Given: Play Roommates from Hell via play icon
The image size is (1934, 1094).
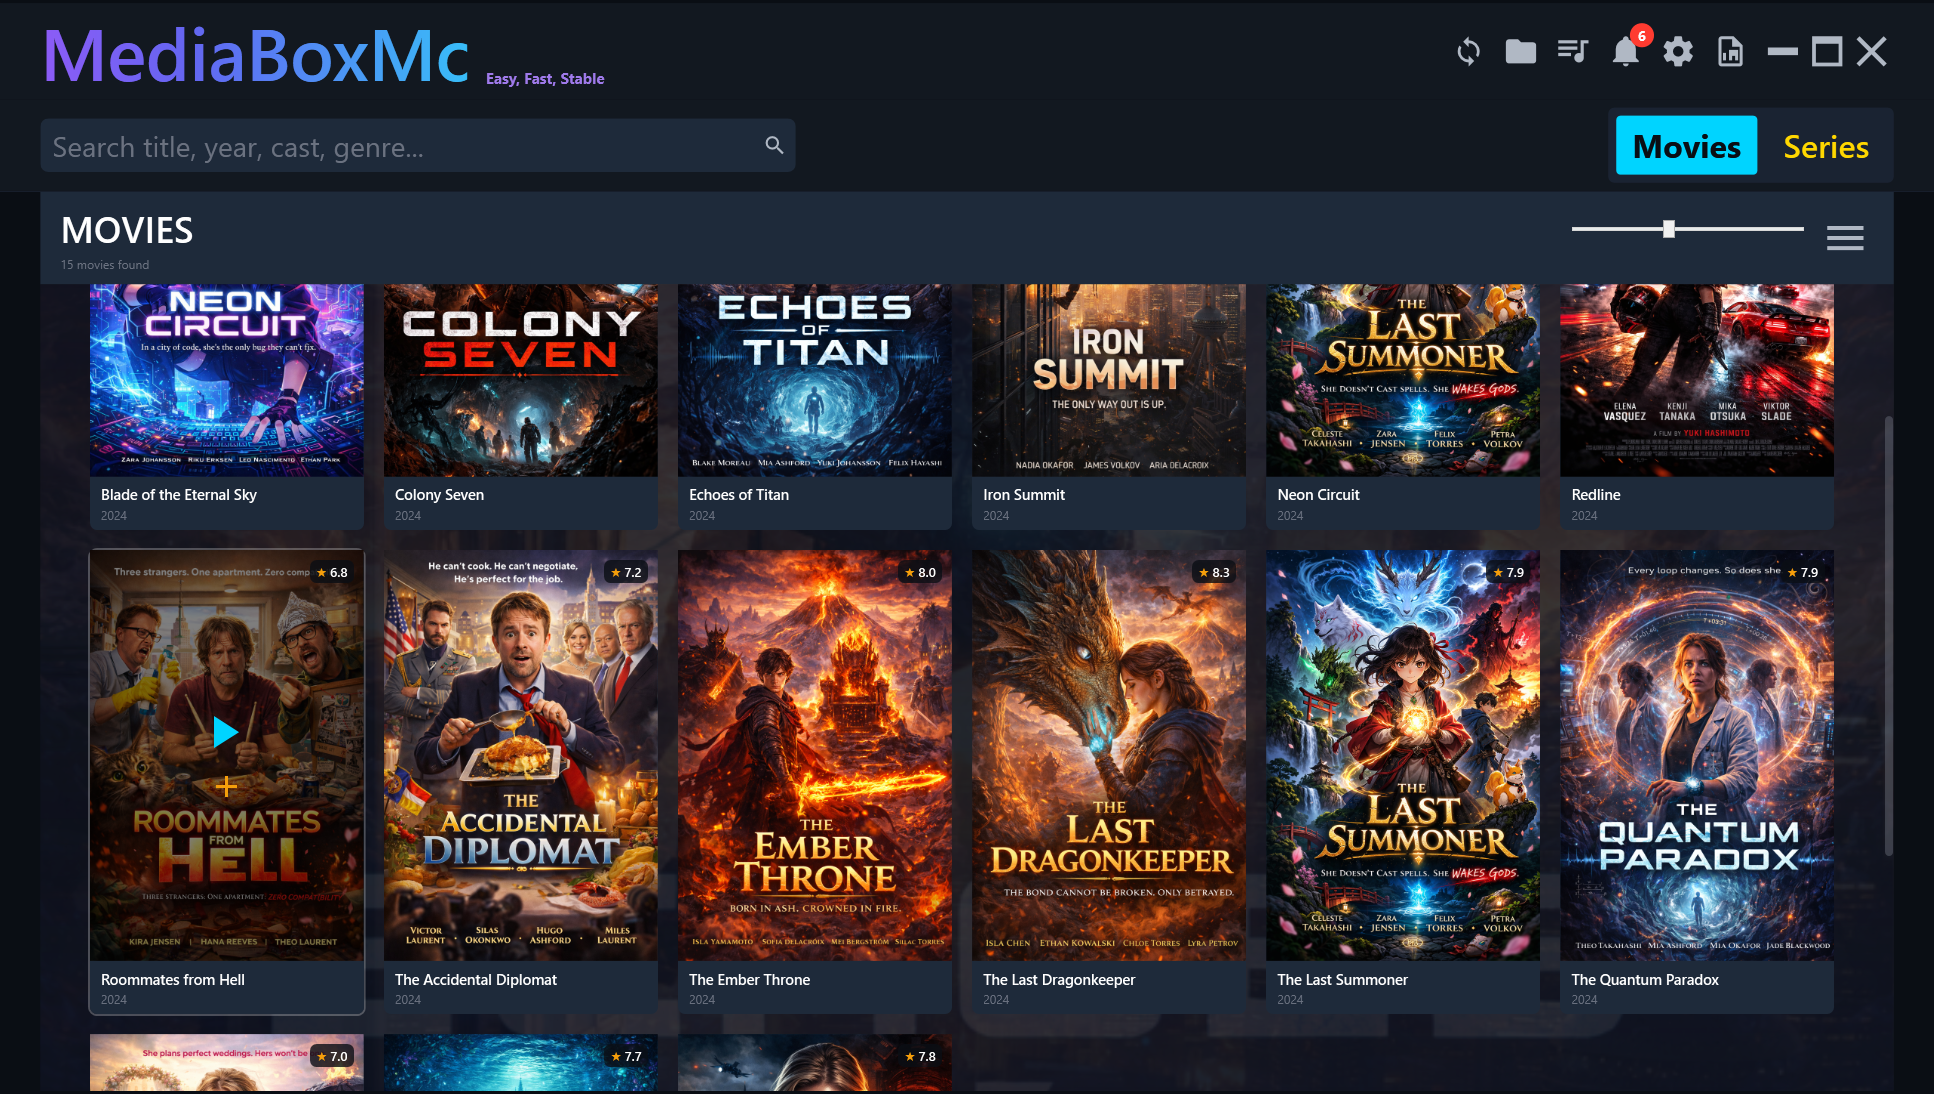Looking at the screenshot, I should [x=226, y=732].
